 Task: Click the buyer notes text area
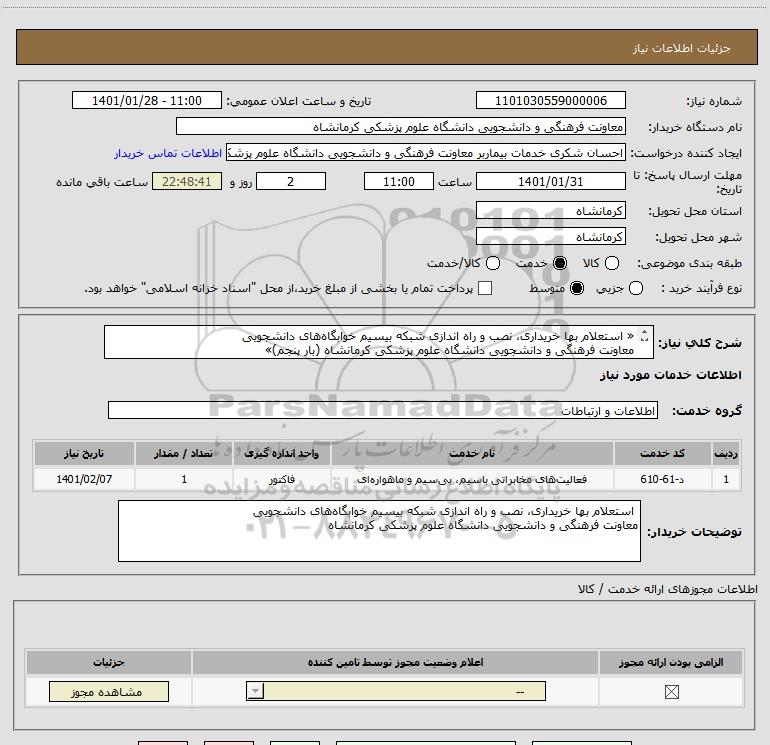[379, 531]
